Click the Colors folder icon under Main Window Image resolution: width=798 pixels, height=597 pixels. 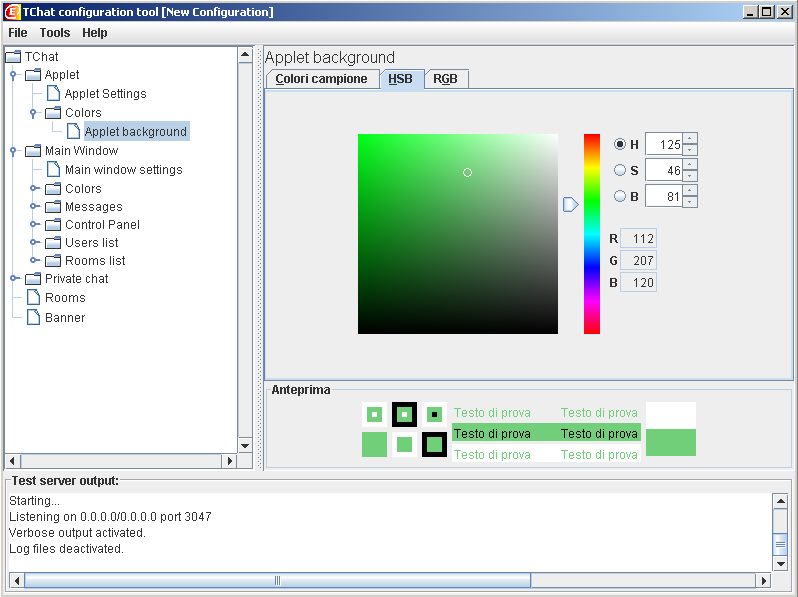[x=53, y=189]
